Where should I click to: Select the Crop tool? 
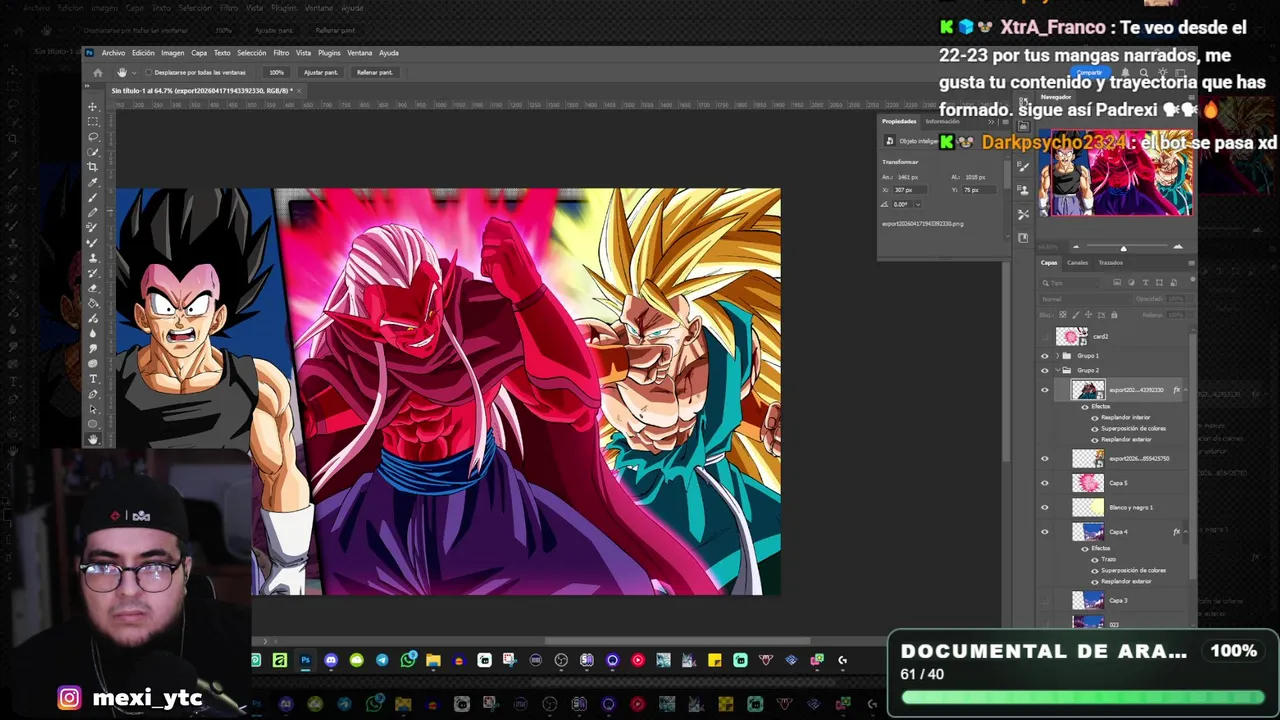93,167
